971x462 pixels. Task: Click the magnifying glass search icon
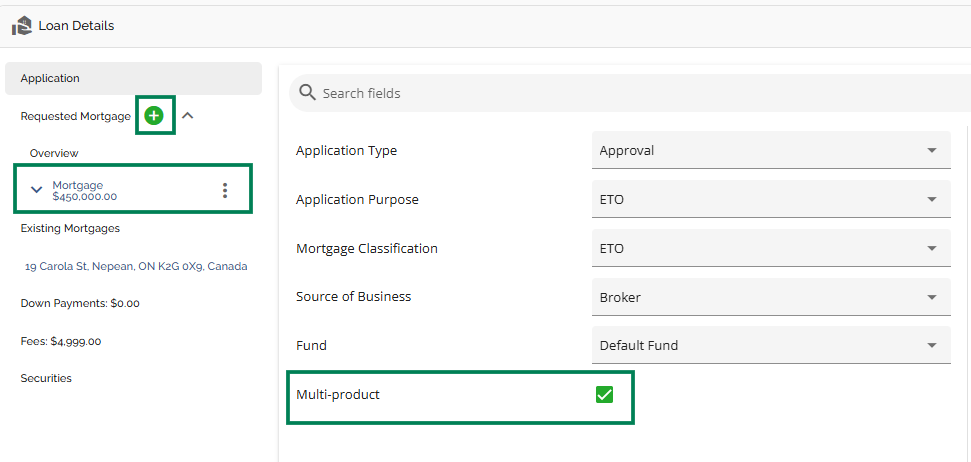308,93
